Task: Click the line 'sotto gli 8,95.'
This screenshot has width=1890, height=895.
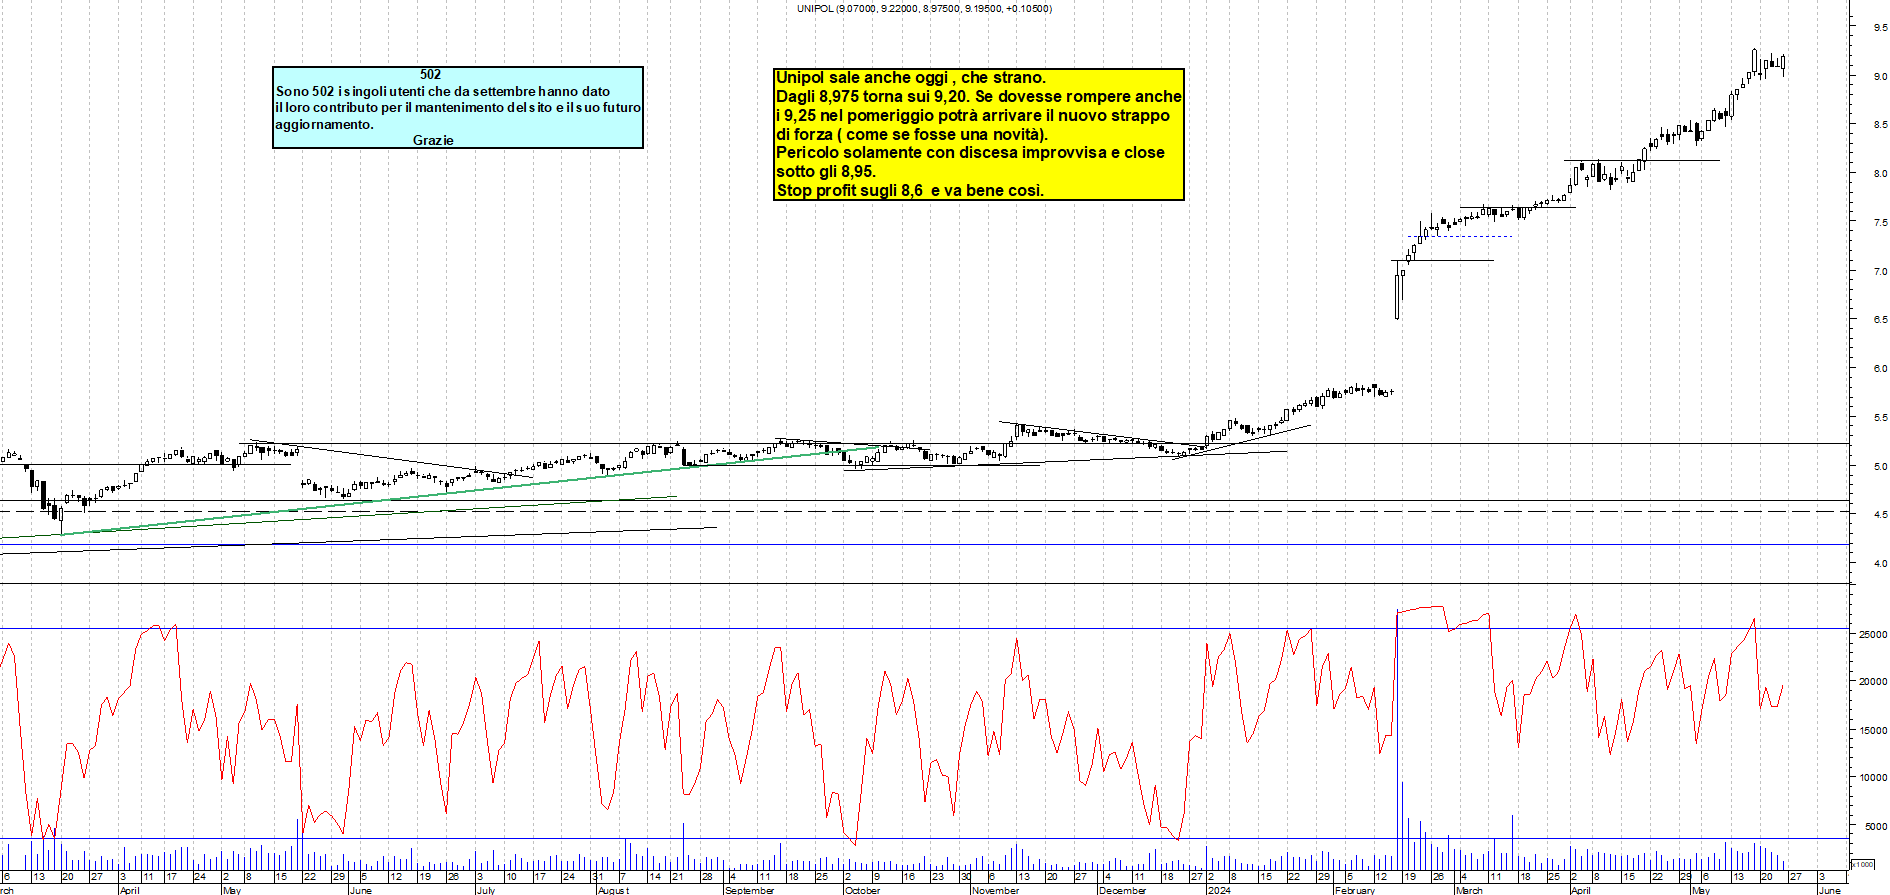Action: click(826, 171)
